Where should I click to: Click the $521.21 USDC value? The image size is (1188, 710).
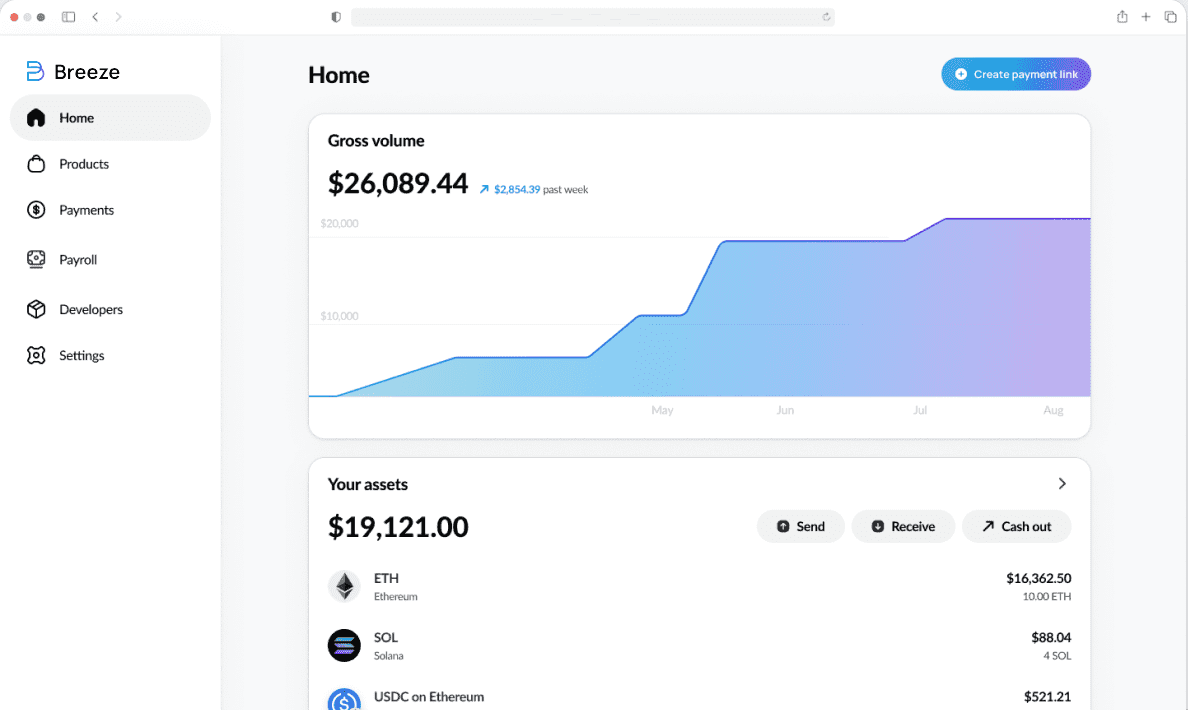pos(1047,696)
